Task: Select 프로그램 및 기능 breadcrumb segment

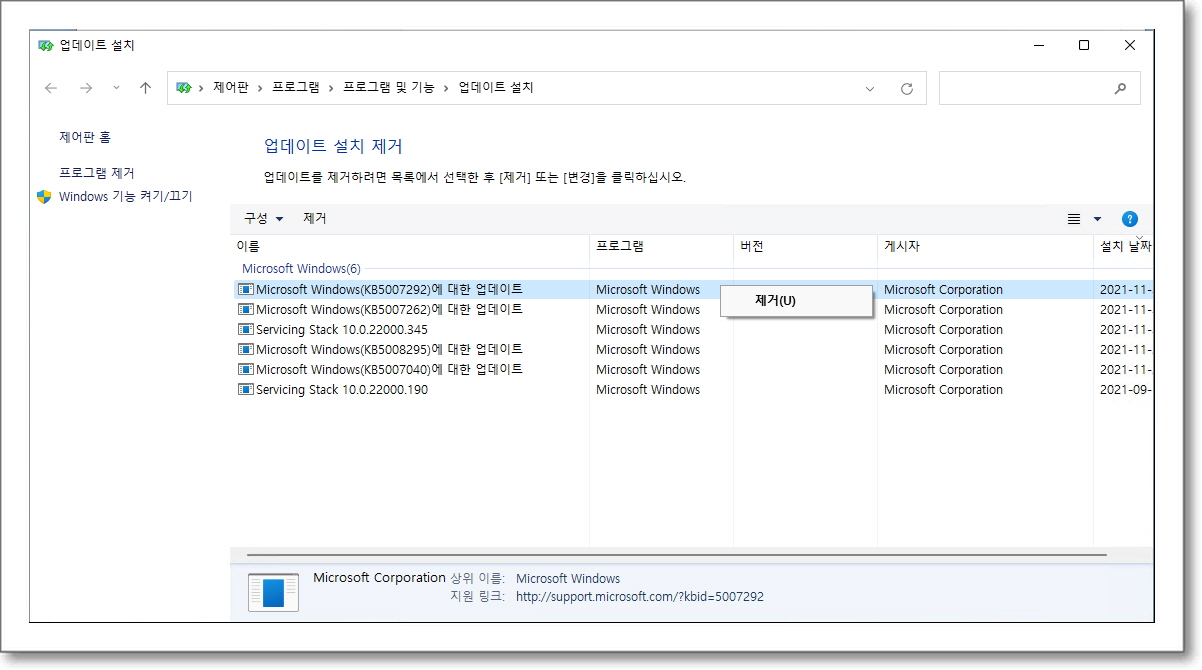Action: click(x=389, y=88)
